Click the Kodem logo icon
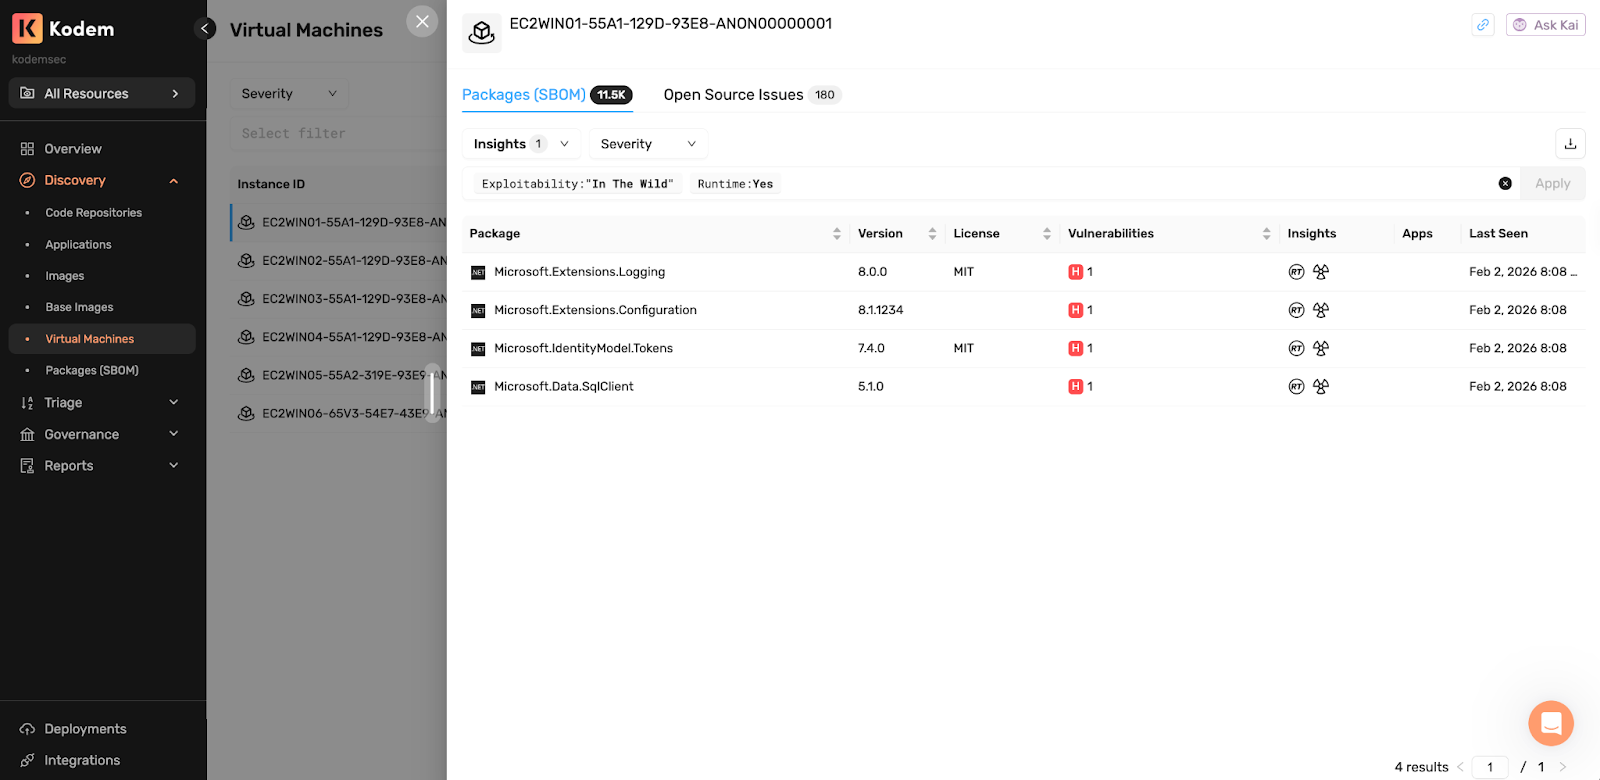 click(27, 28)
